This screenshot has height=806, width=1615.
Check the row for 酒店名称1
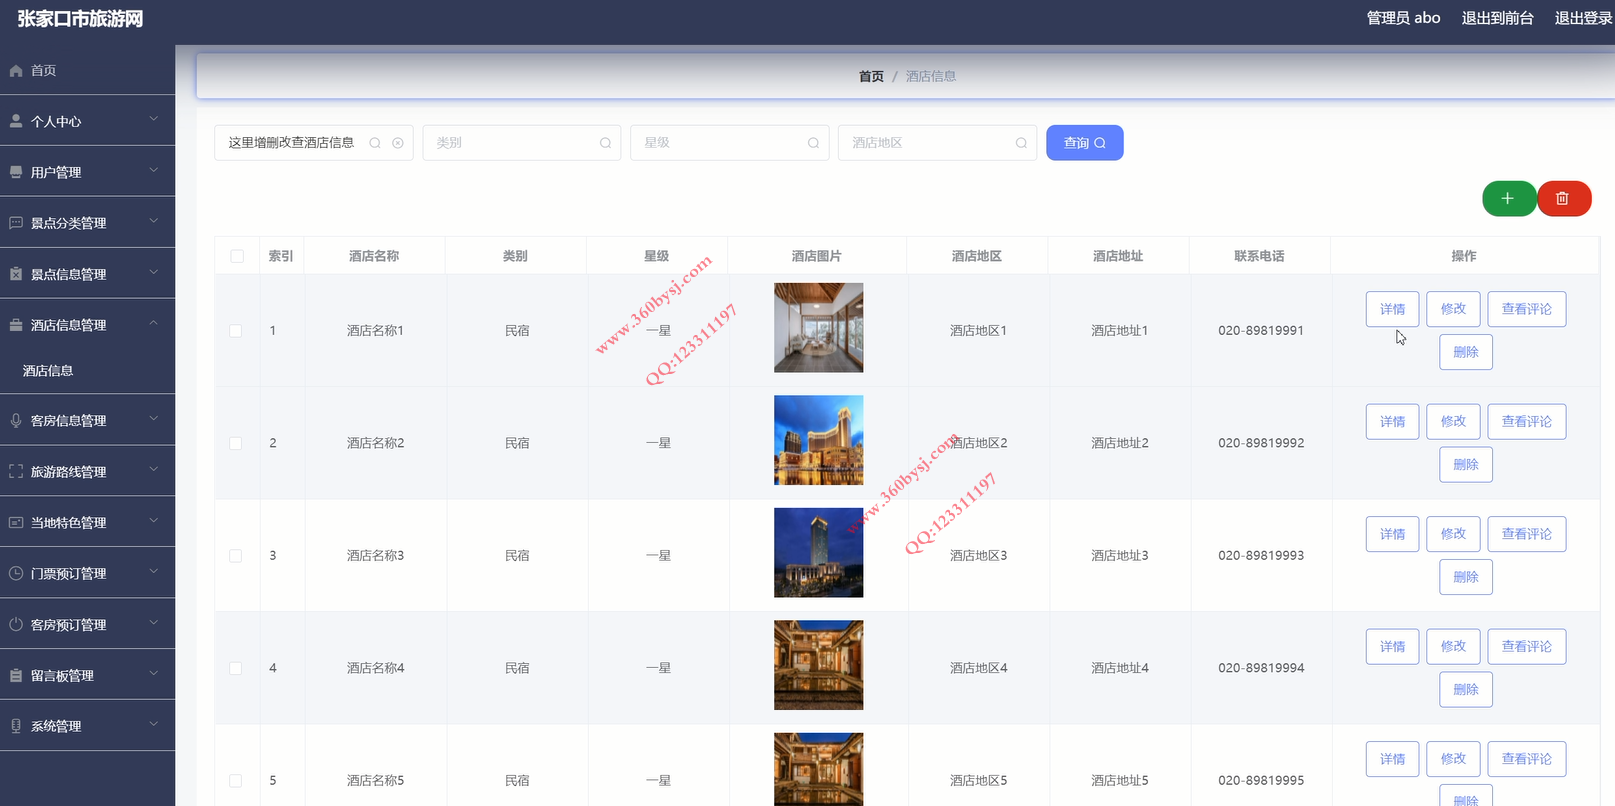point(236,331)
